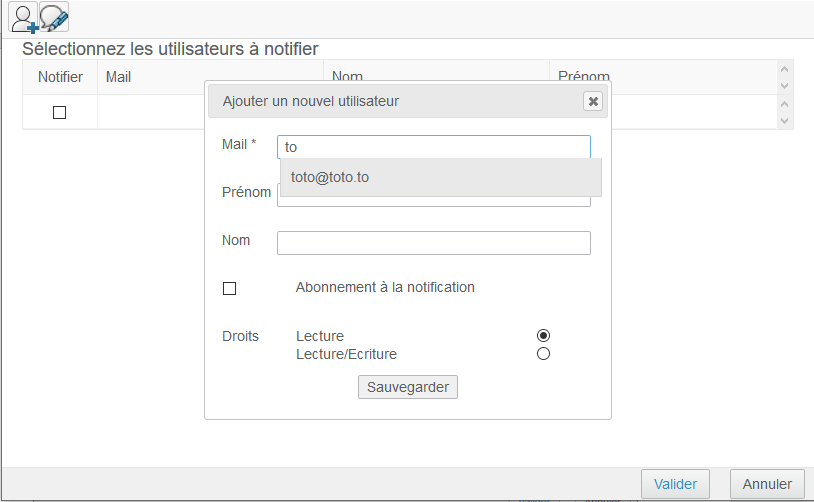Click the table row scroll up arrow
The height and width of the screenshot is (502, 814).
pyautogui.click(x=784, y=104)
